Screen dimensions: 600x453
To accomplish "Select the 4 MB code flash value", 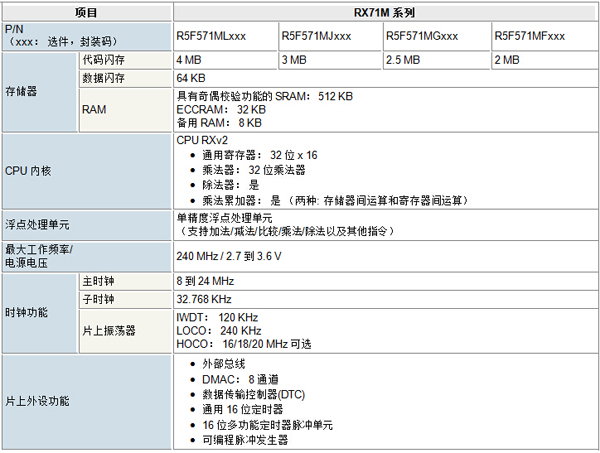I will 188,60.
